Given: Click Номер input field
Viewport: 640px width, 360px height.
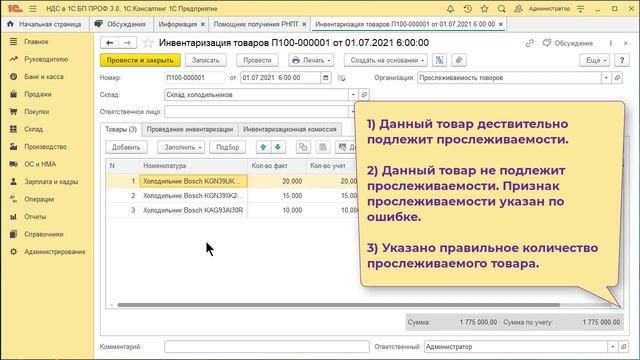Looking at the screenshot, I should coord(194,78).
